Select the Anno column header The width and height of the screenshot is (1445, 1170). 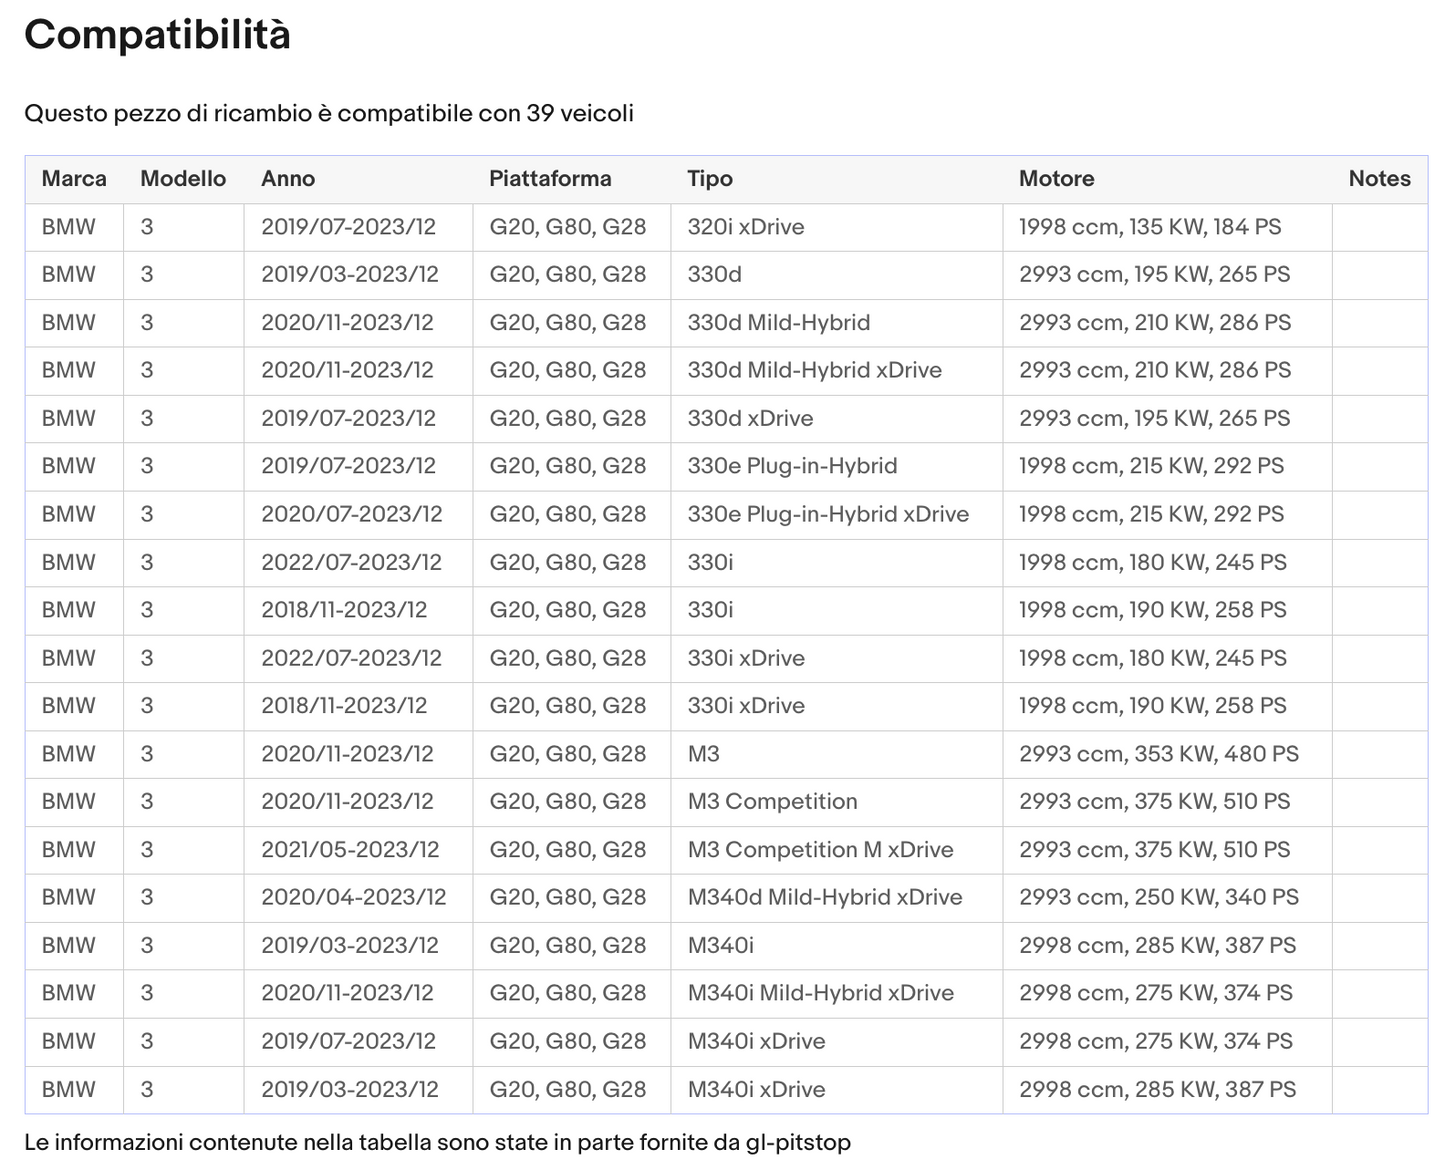click(x=288, y=179)
